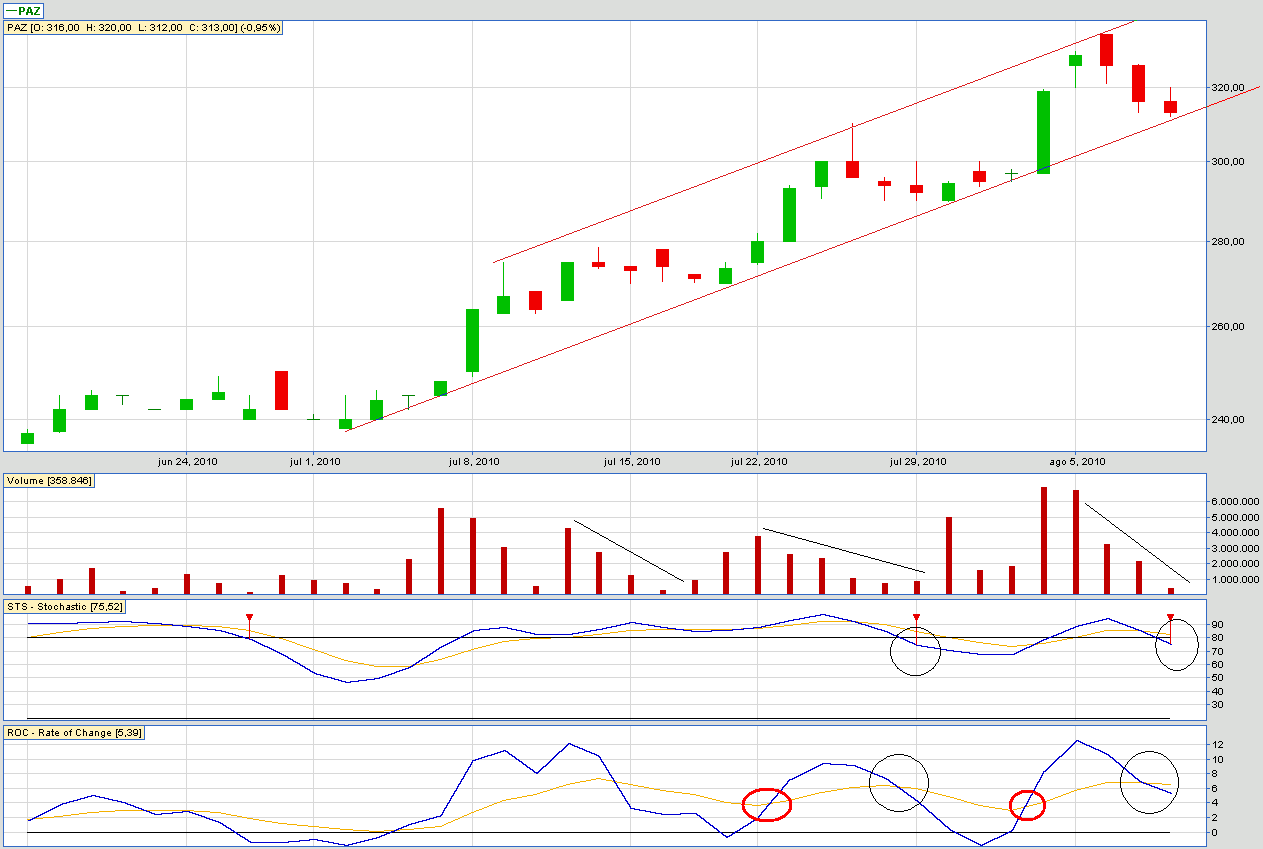Select the jul 1, 2010 date label
The height and width of the screenshot is (849, 1263).
coord(315,461)
